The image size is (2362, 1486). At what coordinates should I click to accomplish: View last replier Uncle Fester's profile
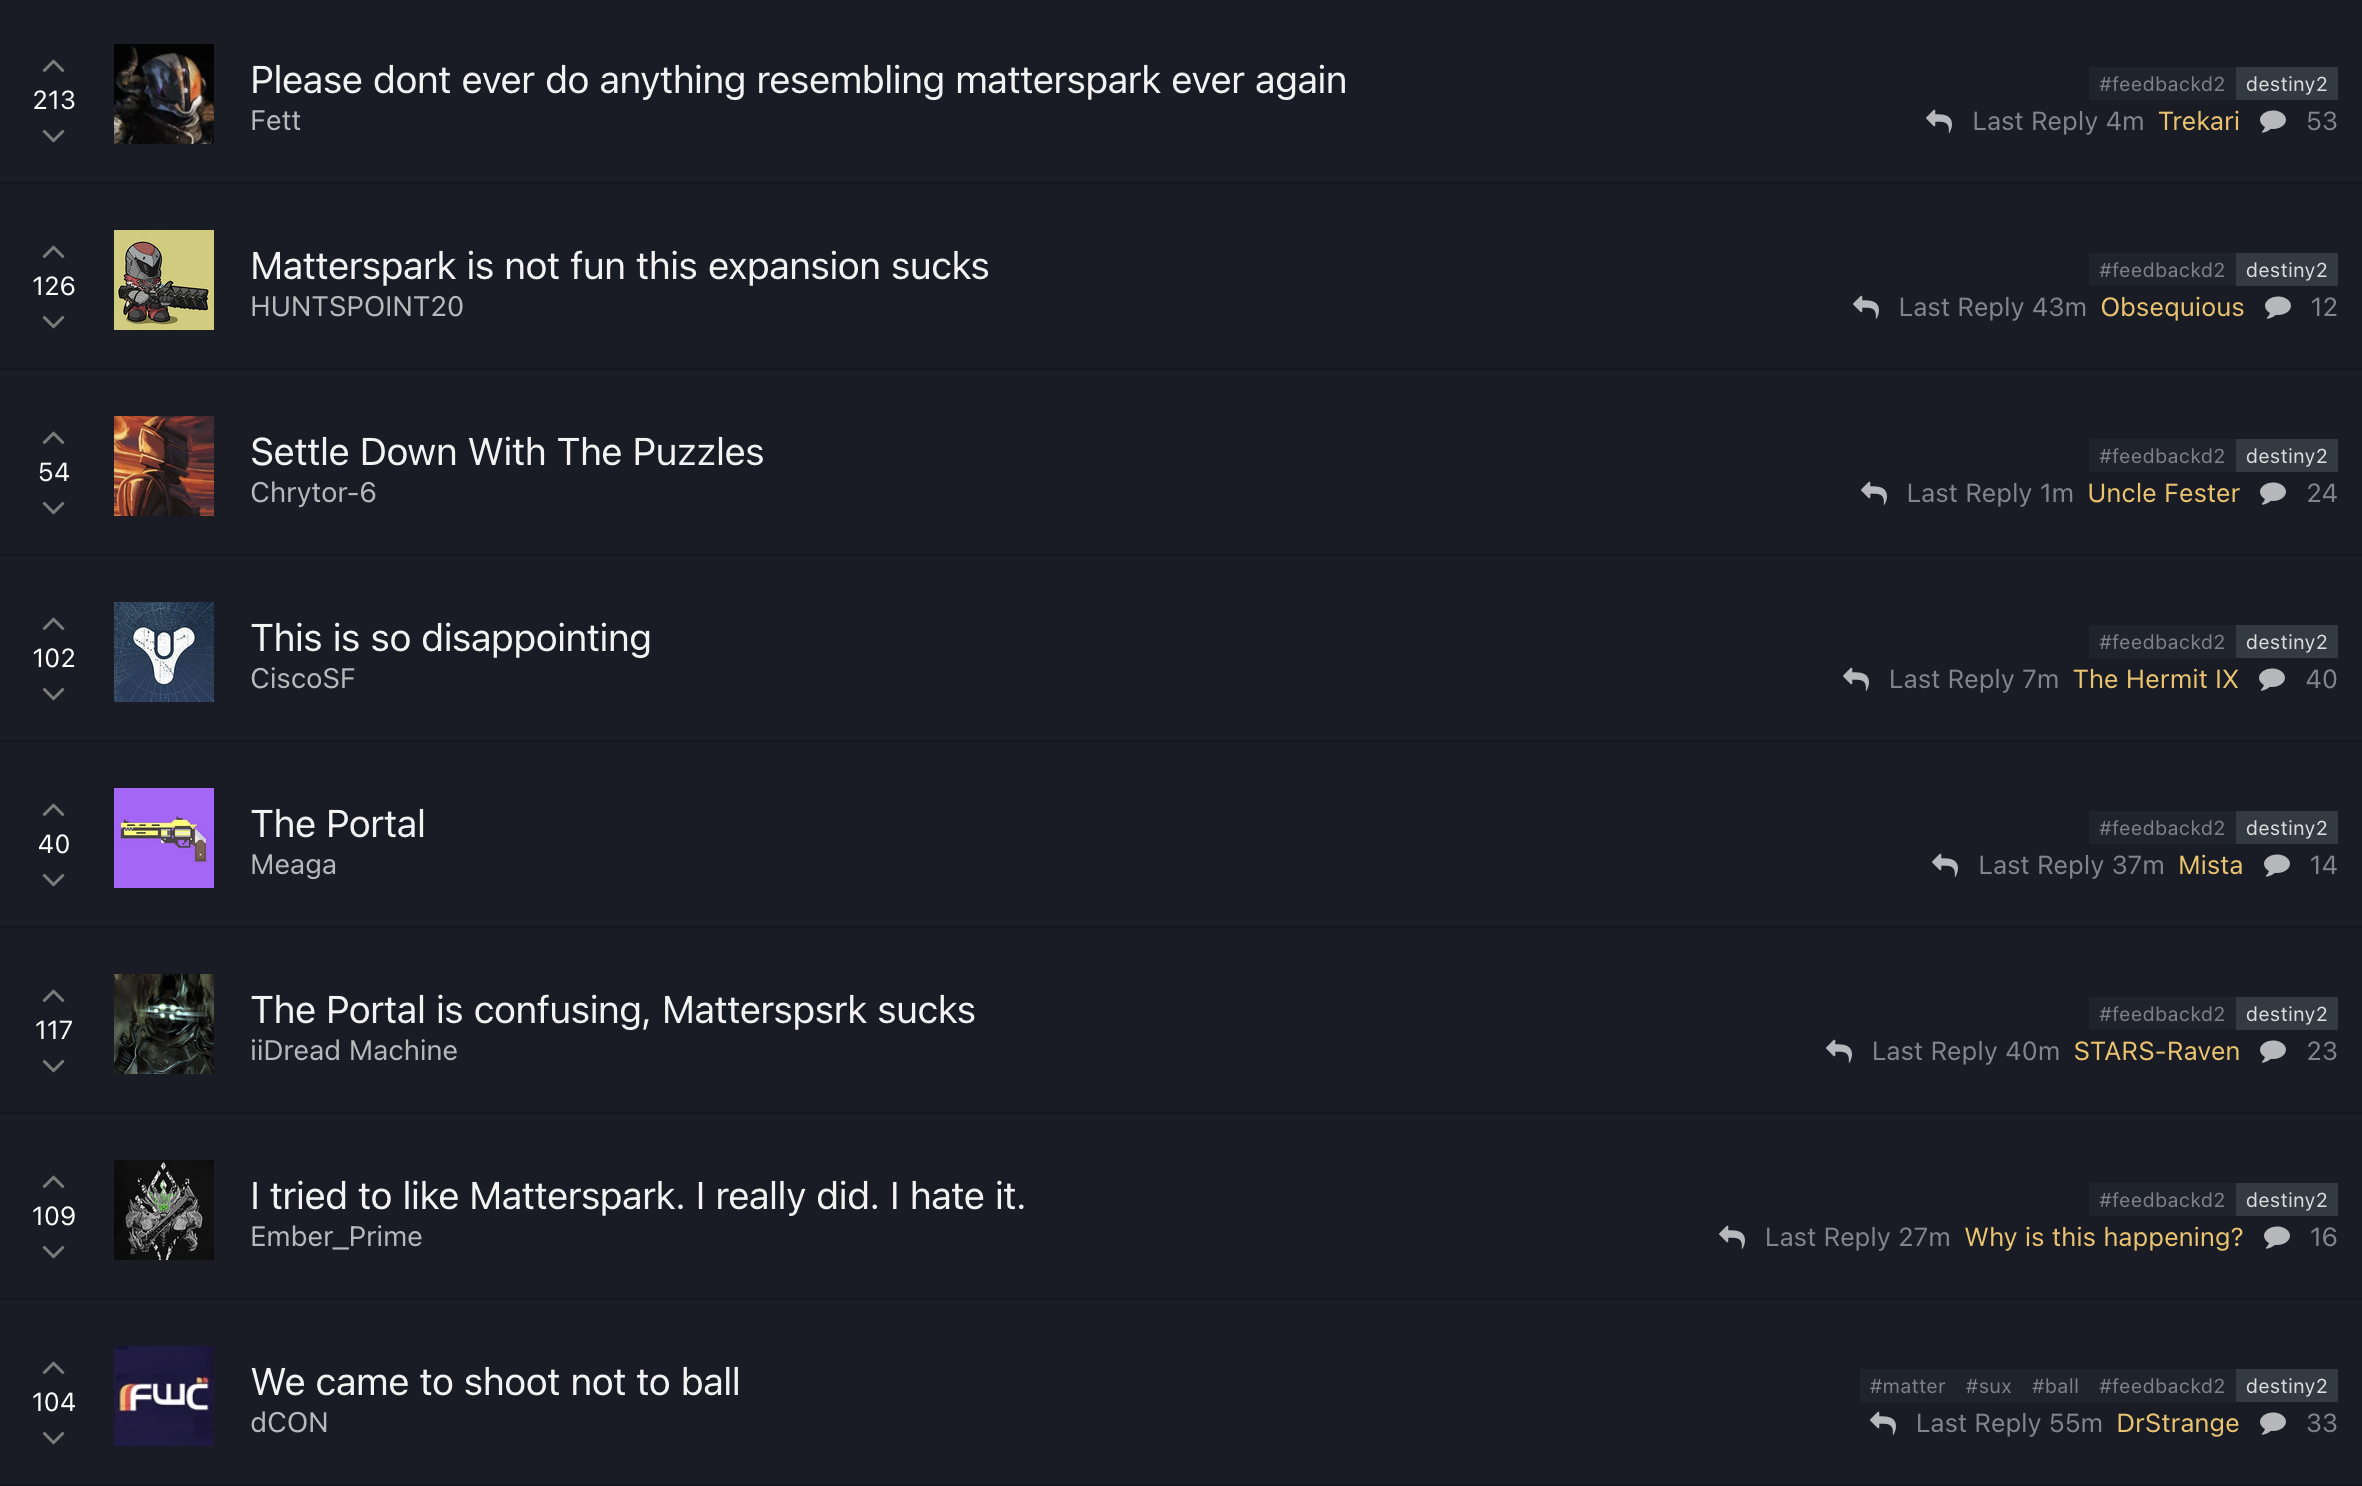[2163, 493]
